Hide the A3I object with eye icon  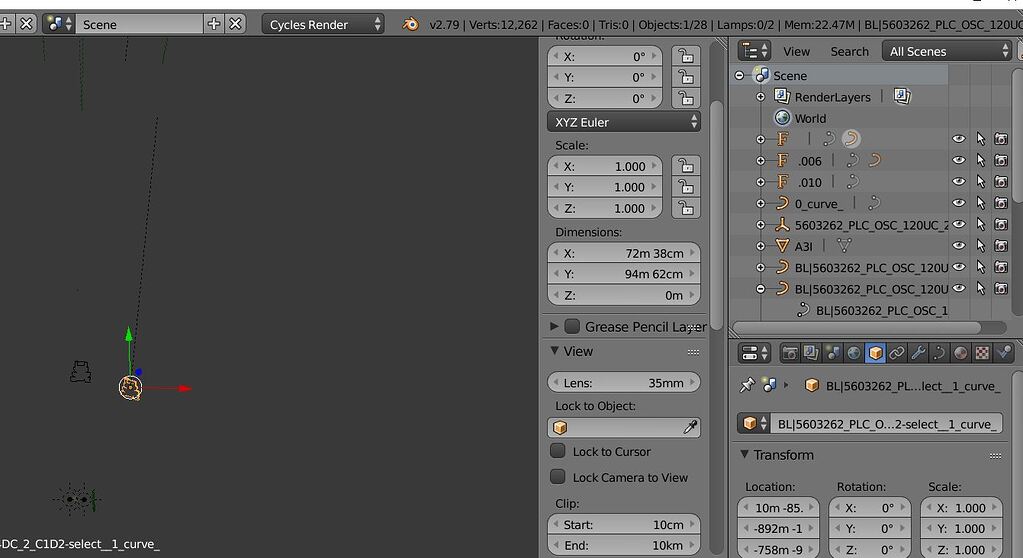point(958,245)
